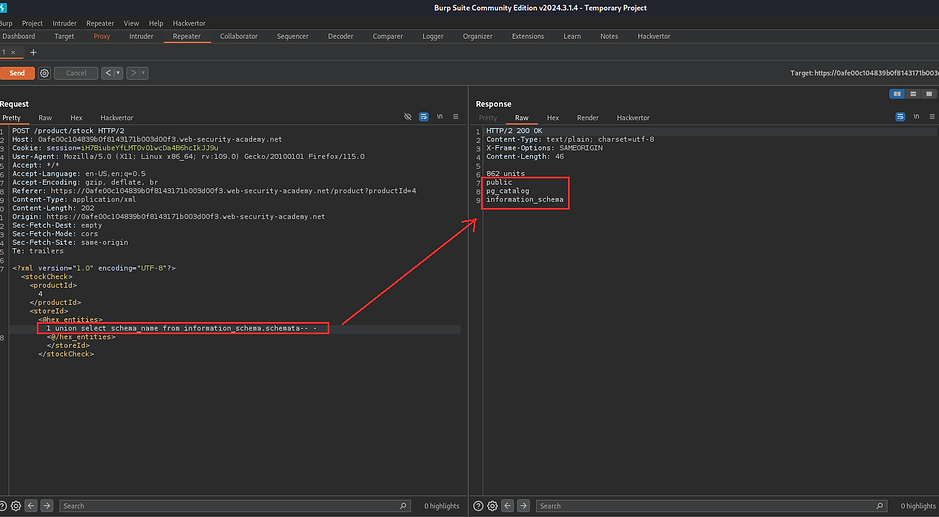This screenshot has width=939, height=517.
Task: Open Request search help question icon
Action: [x=2, y=506]
